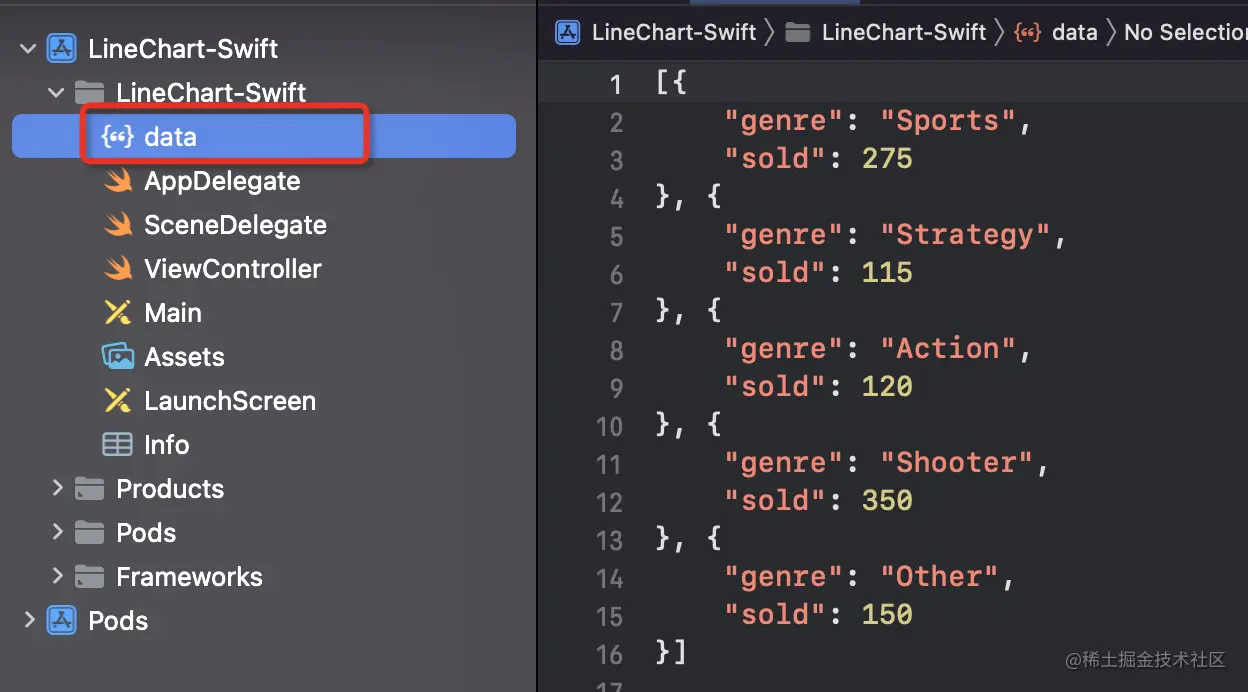Click the Swift icon beside SceneDelegate
The image size is (1248, 692).
point(118,225)
